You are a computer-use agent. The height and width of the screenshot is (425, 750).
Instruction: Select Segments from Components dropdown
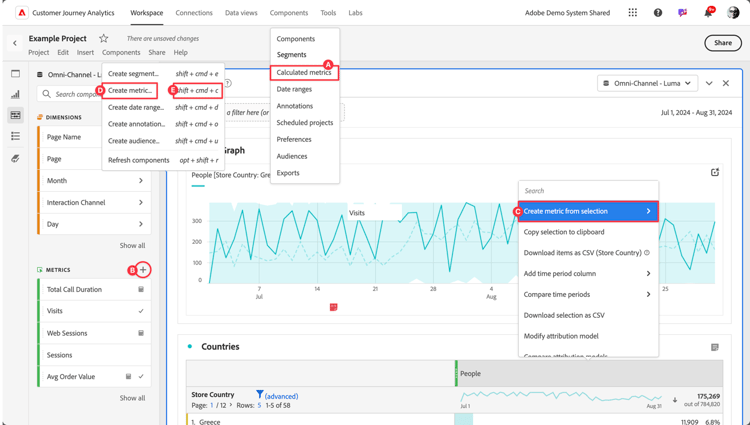tap(291, 54)
